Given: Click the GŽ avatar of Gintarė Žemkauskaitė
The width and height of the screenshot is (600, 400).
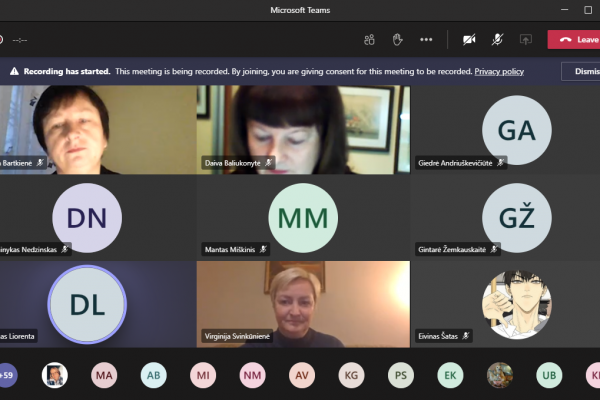Looking at the screenshot, I should (517, 218).
